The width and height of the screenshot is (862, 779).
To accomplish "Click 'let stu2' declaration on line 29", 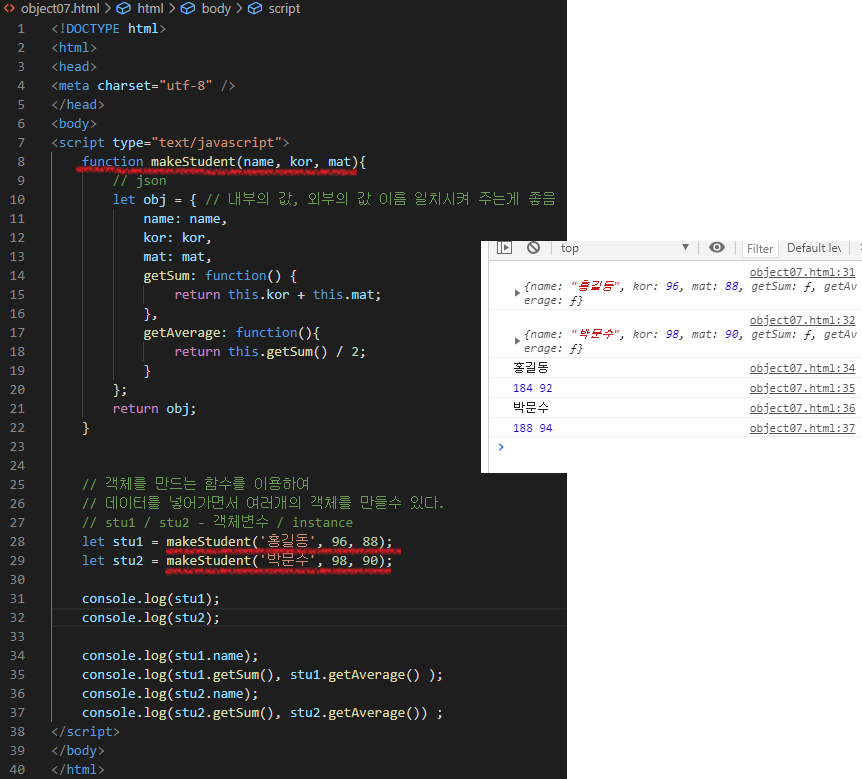I will coord(113,561).
